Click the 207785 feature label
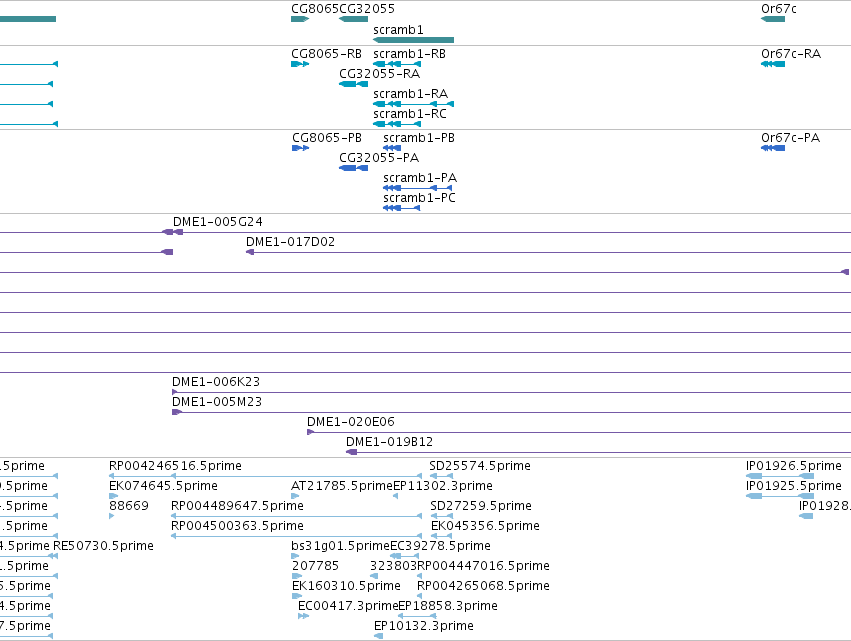This screenshot has height=641, width=851. [x=315, y=566]
